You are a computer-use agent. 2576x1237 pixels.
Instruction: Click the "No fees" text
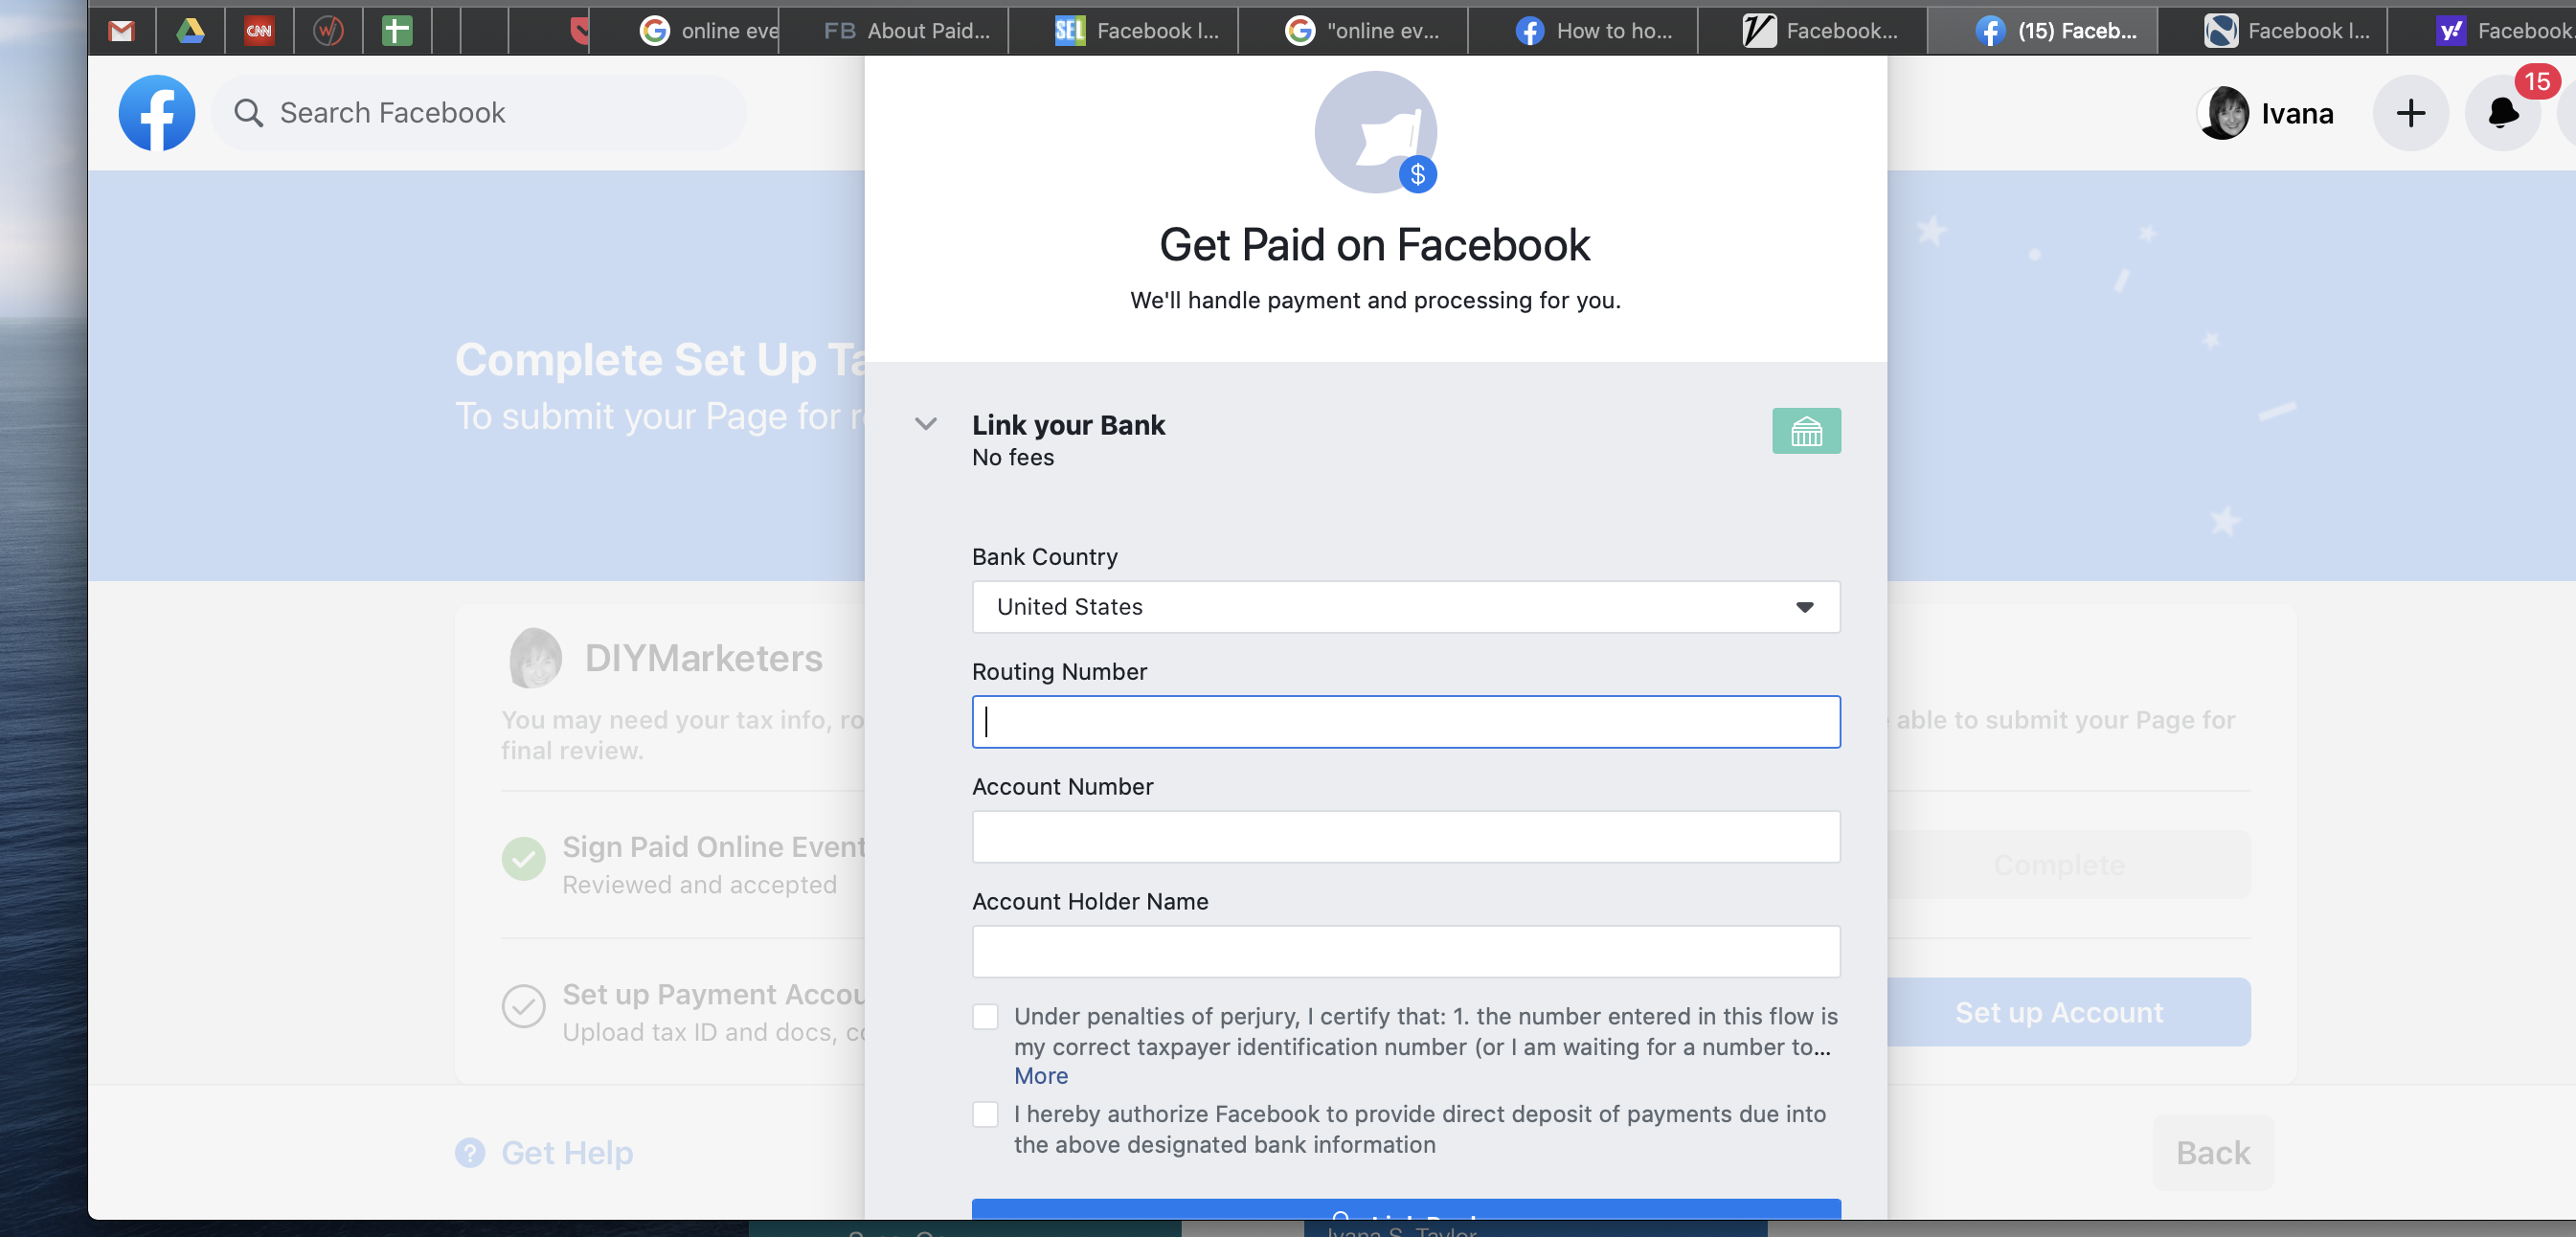pyautogui.click(x=1013, y=458)
